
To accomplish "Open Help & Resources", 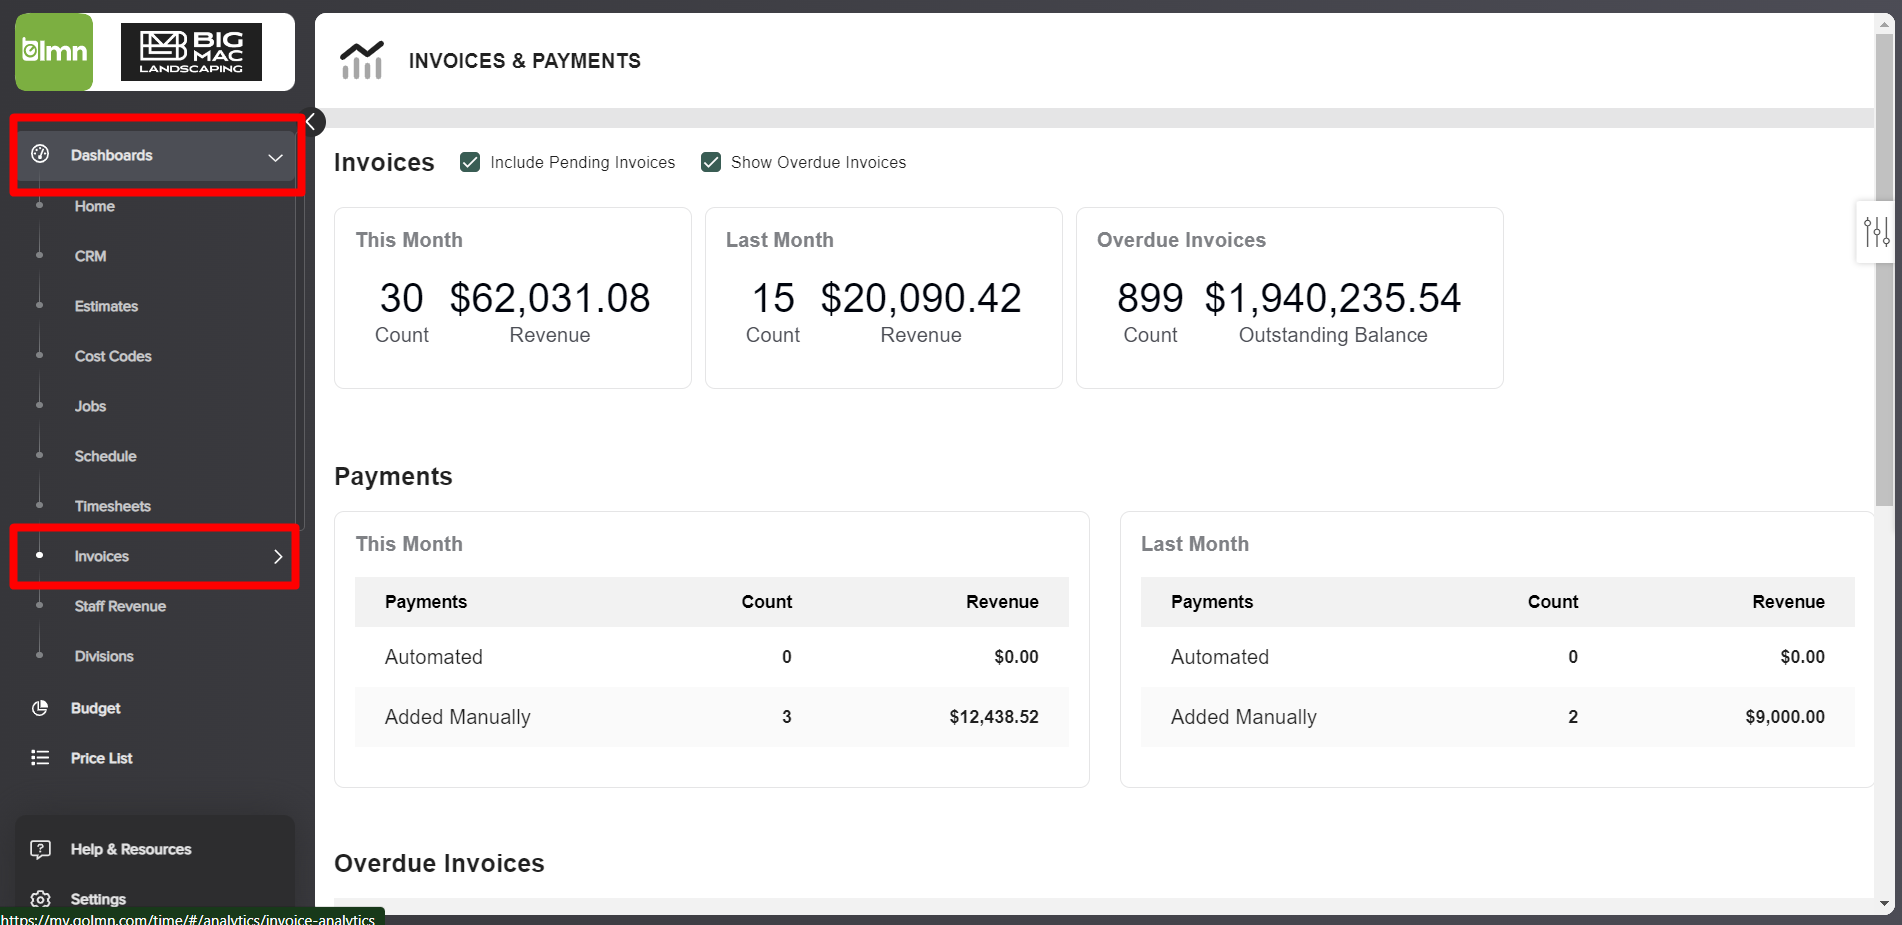I will 131,849.
